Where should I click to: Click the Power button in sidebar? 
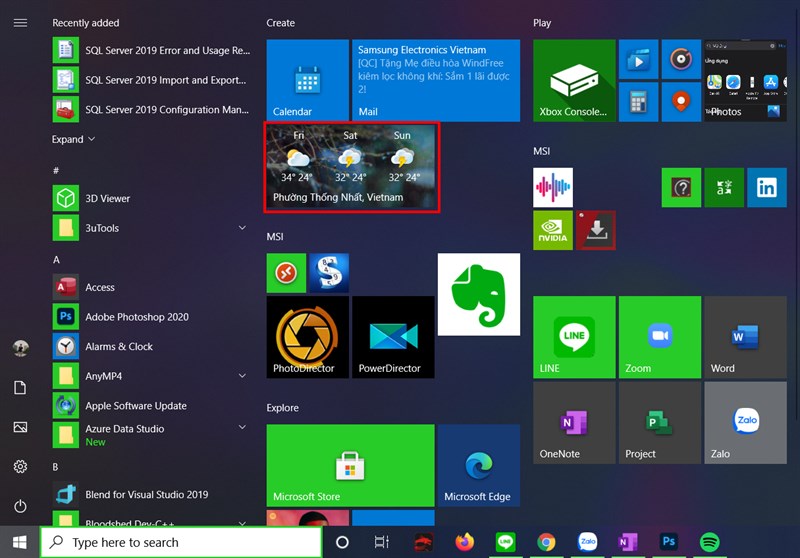click(x=20, y=507)
